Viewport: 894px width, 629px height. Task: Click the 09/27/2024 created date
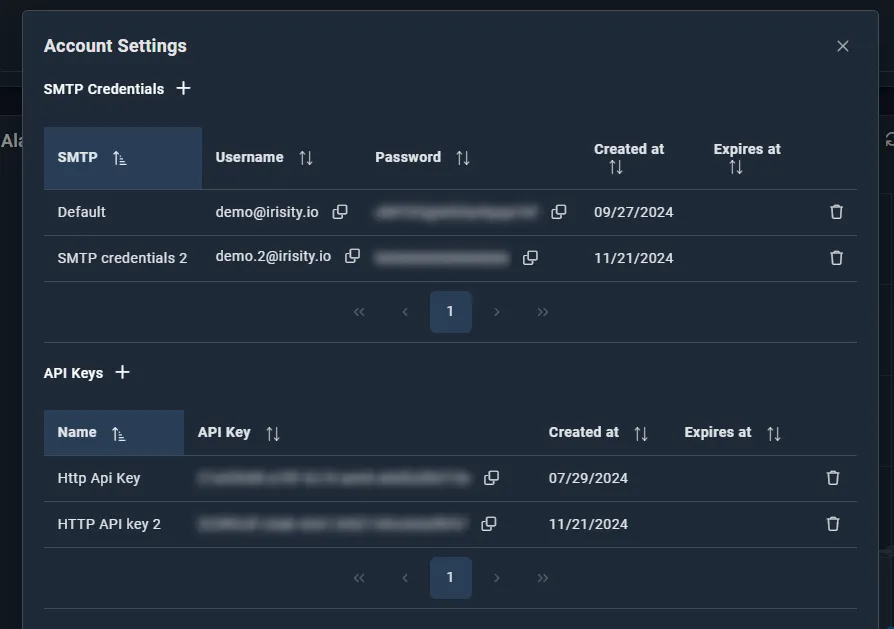pyautogui.click(x=633, y=212)
